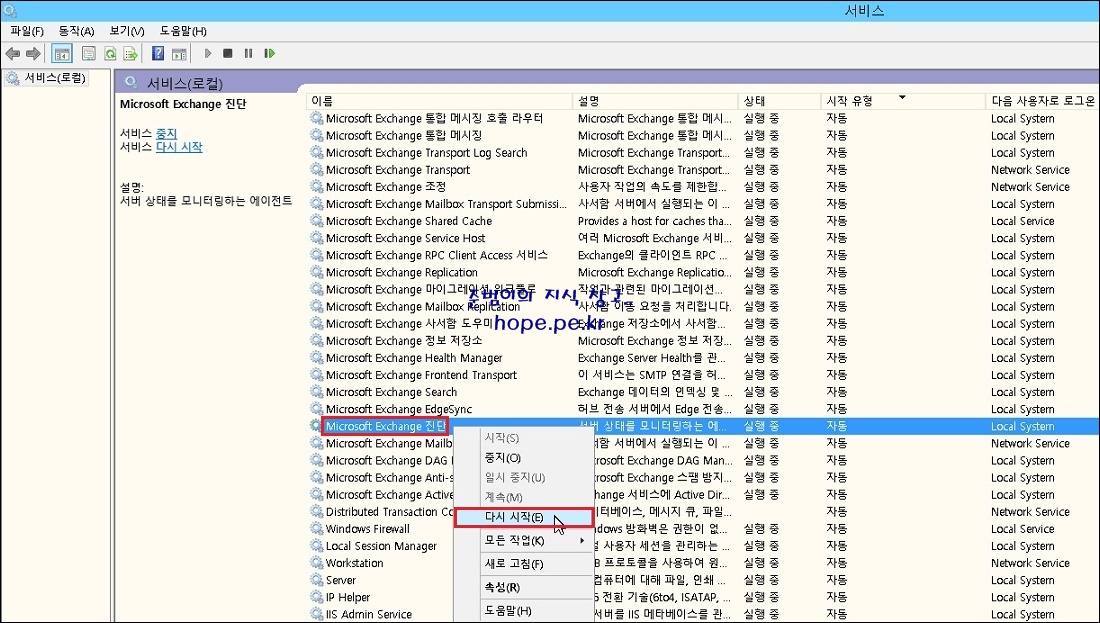
Task: Click gear icon of Microsoft Exchange EdgeSync
Action: 317,409
